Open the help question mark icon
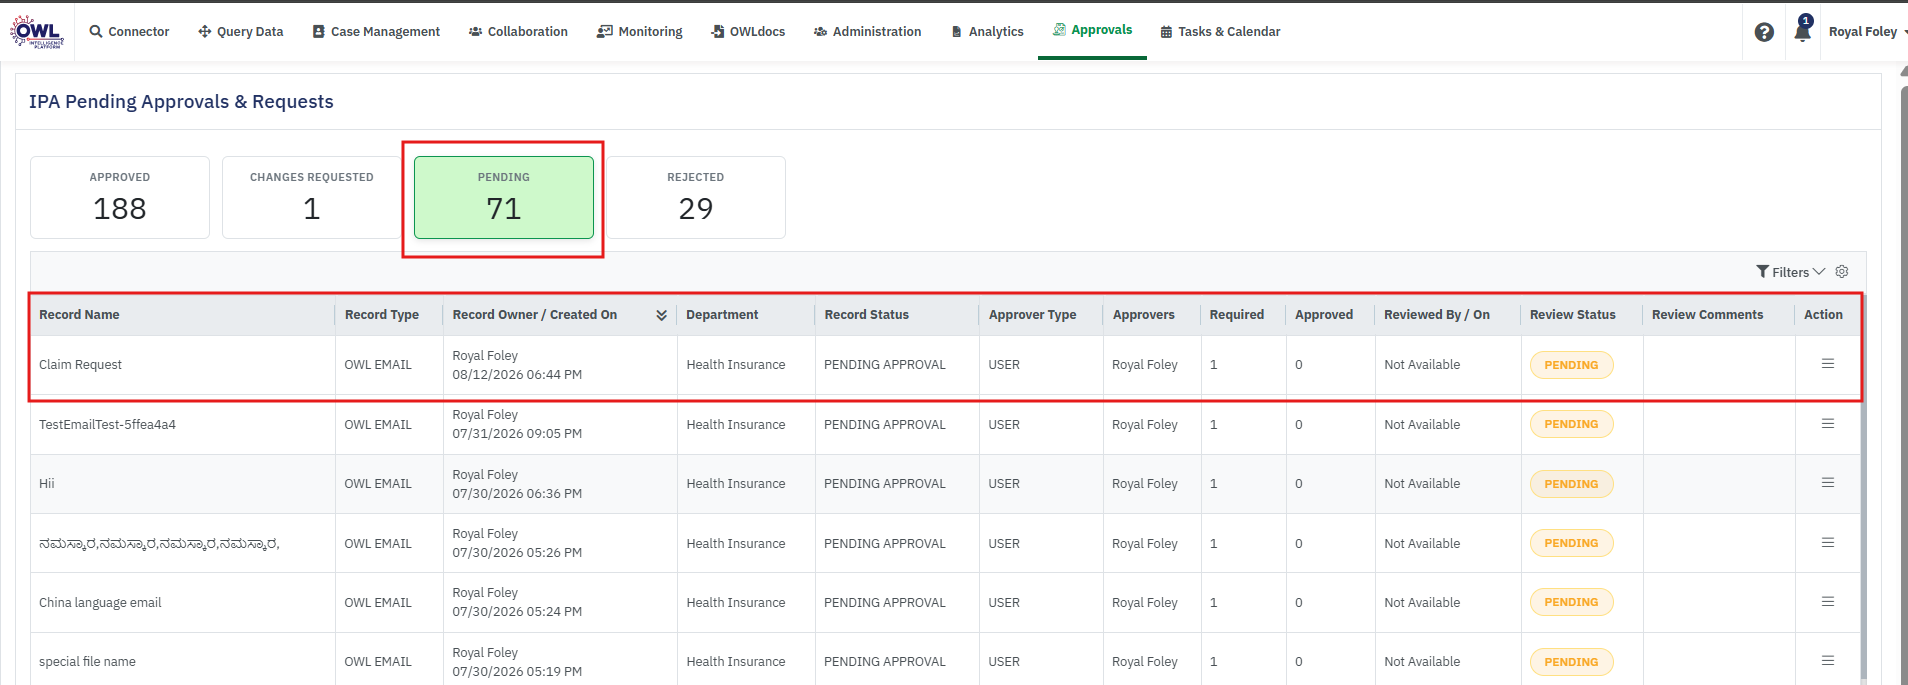Viewport: 1908px width, 685px height. pyautogui.click(x=1764, y=32)
